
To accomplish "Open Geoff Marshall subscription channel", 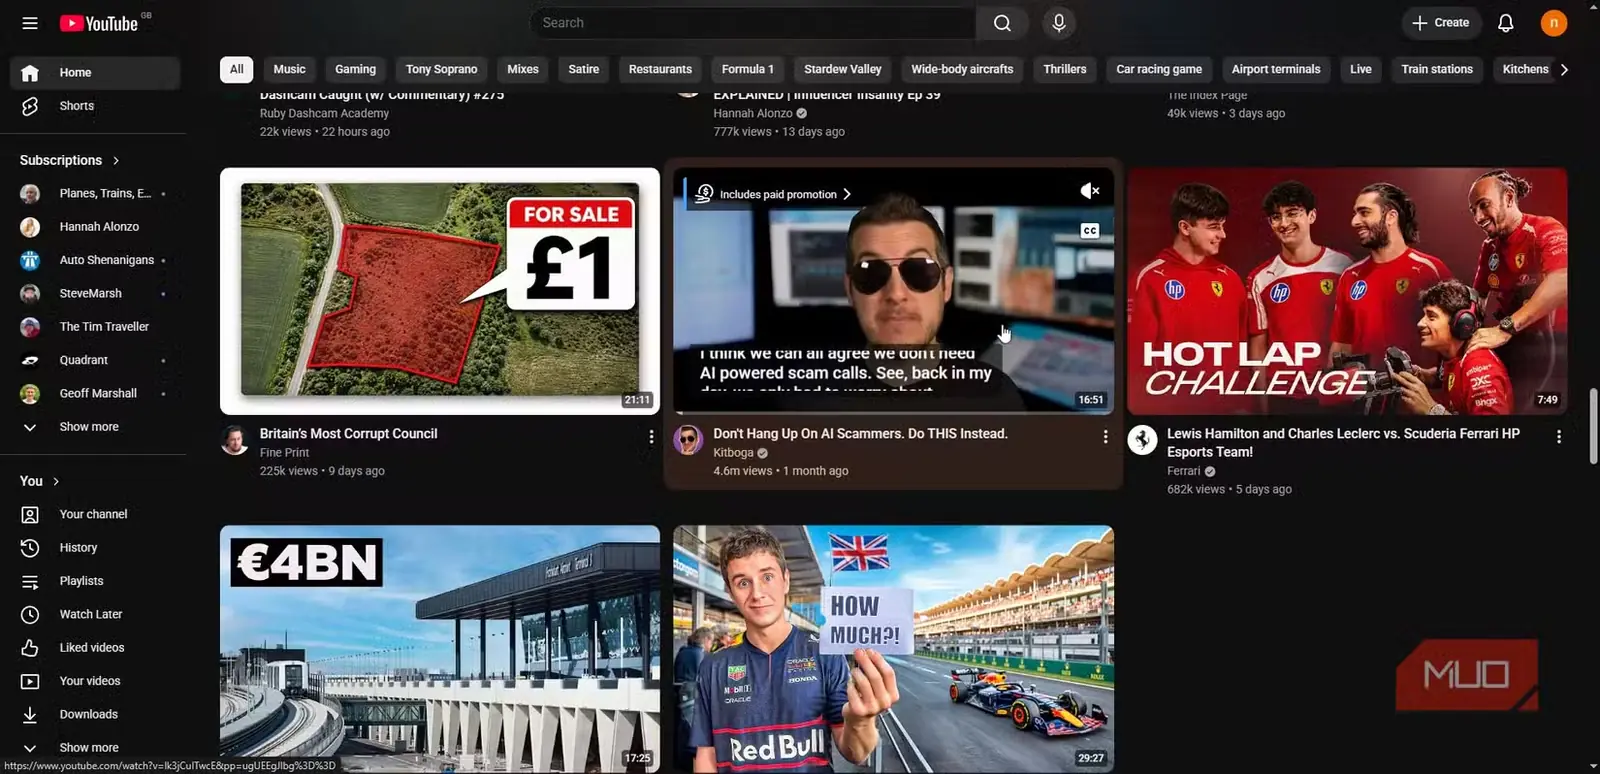I will (x=95, y=393).
